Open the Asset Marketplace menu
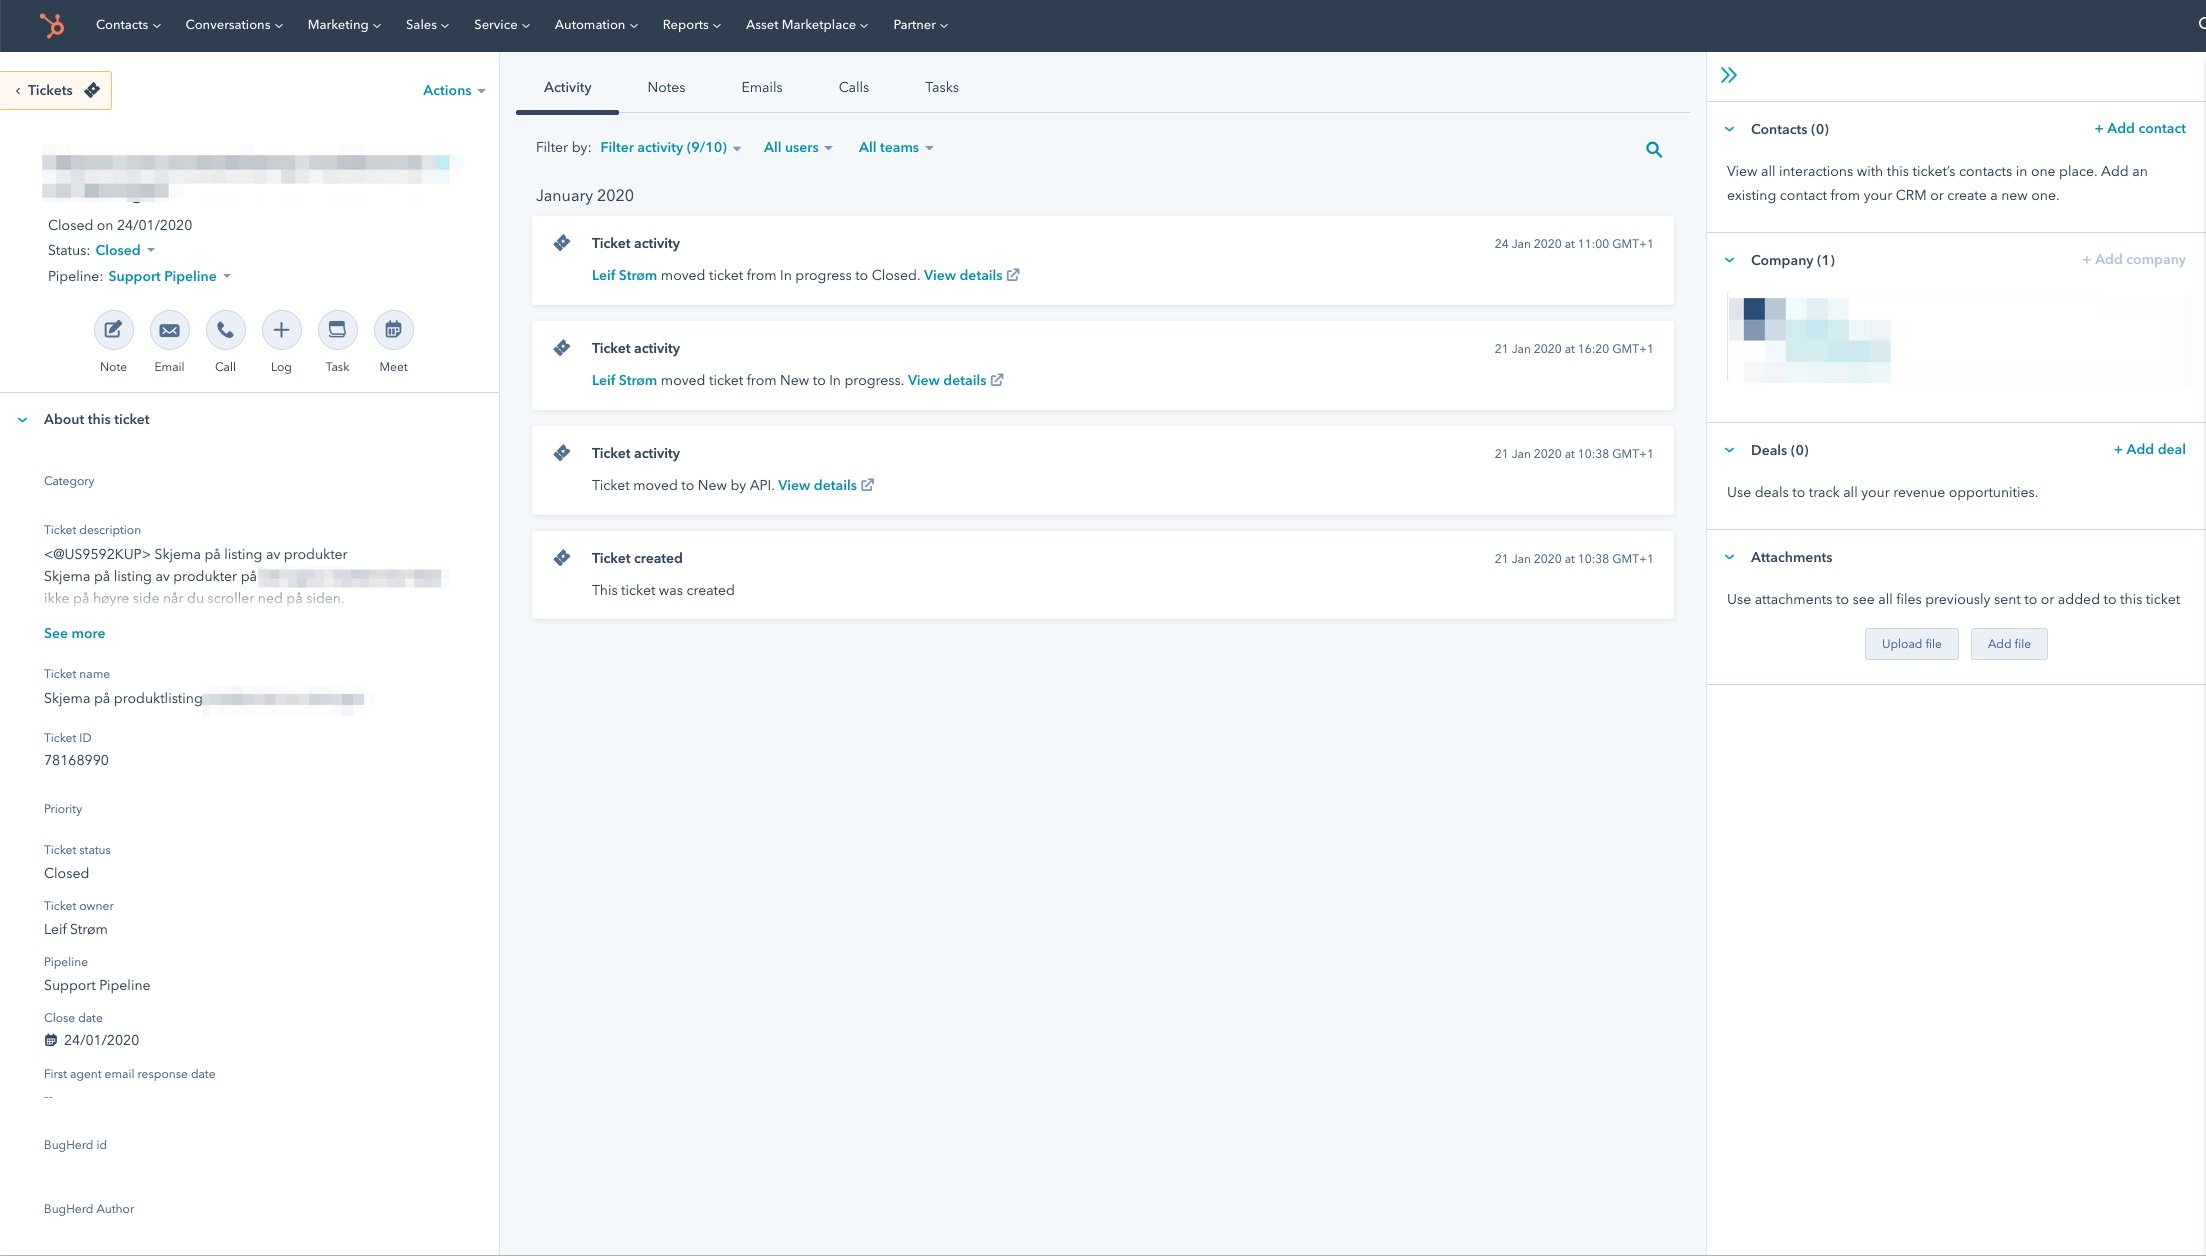This screenshot has width=2206, height=1256. pos(807,25)
